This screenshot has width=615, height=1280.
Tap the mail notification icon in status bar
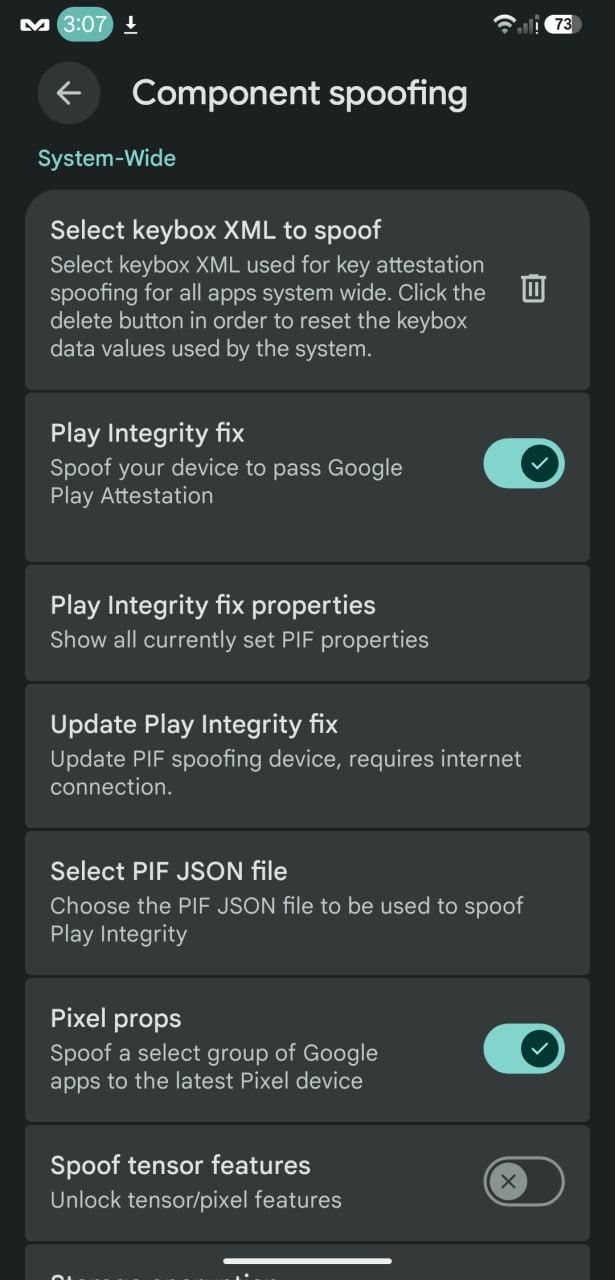35,26
